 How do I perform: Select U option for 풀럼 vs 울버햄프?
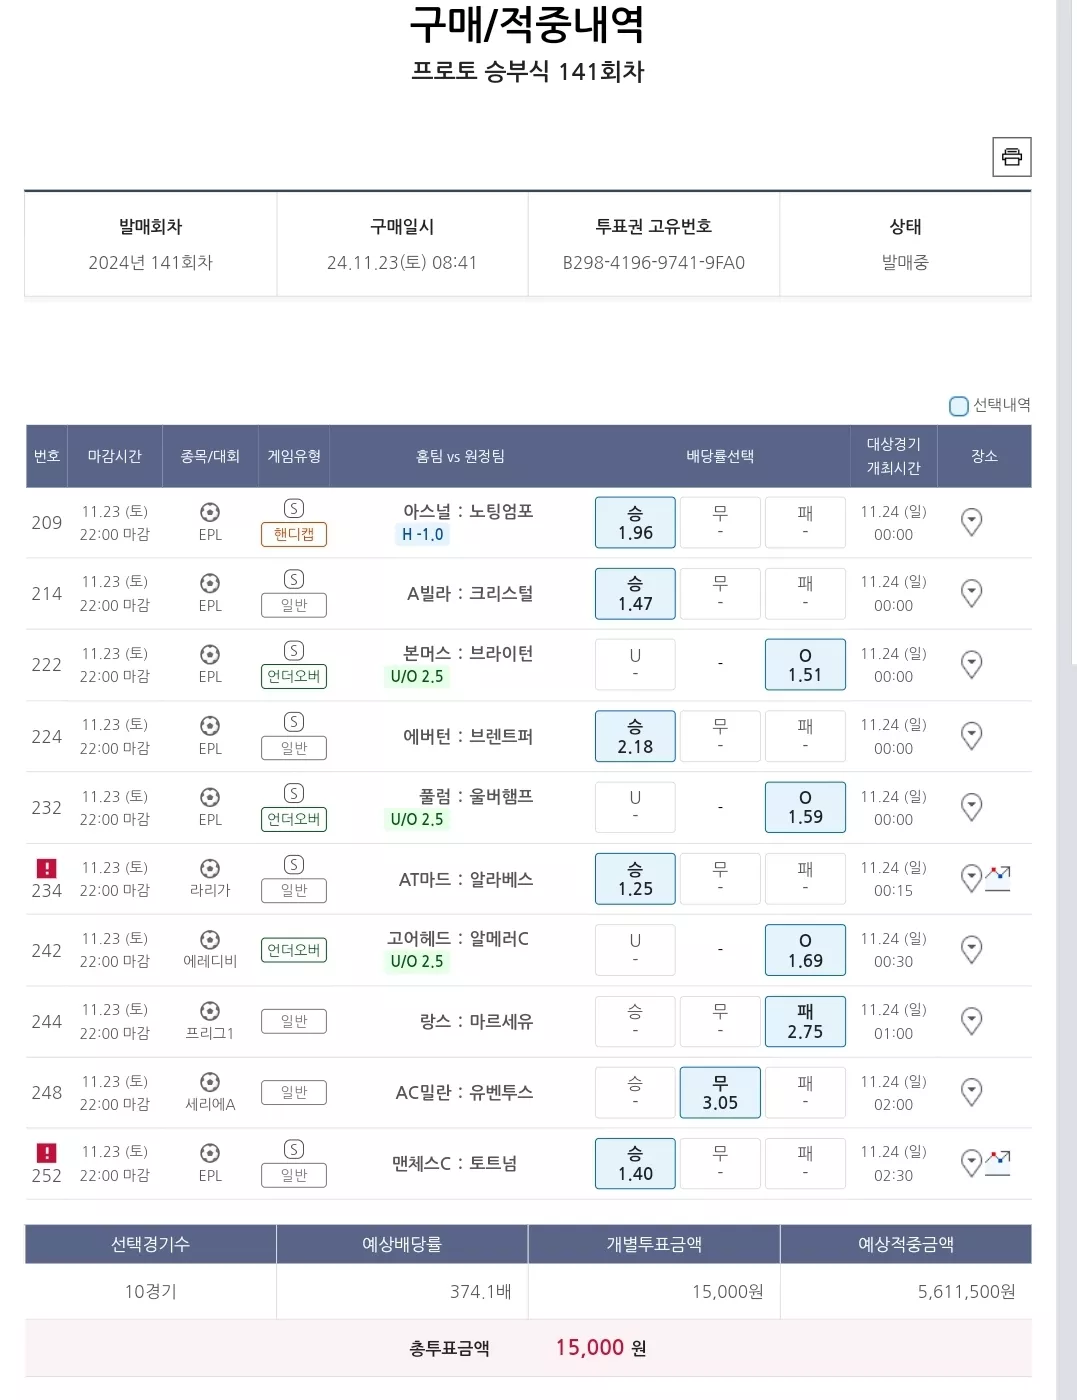(x=635, y=807)
